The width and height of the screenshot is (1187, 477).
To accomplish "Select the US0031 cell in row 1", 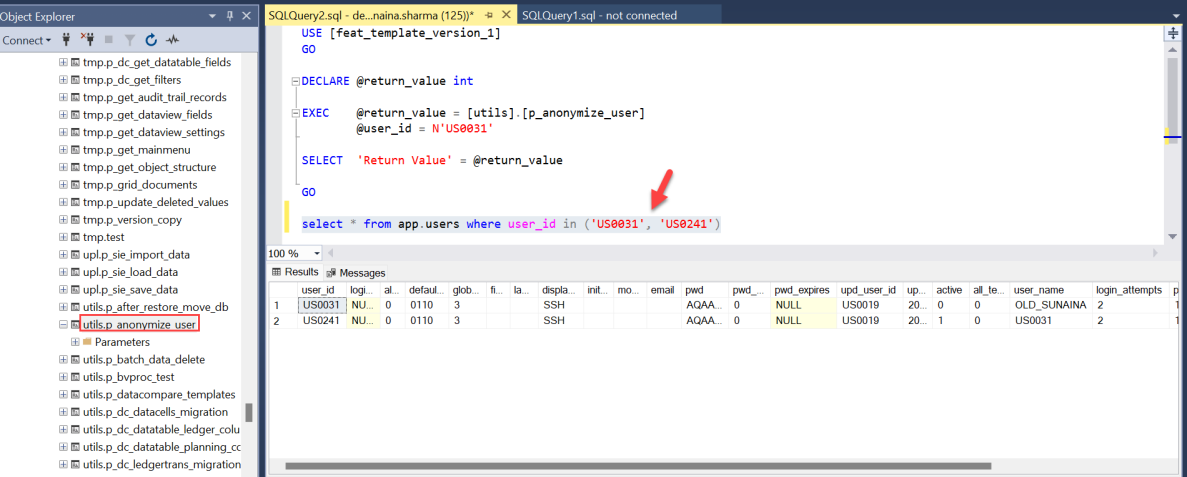I will click(x=322, y=305).
